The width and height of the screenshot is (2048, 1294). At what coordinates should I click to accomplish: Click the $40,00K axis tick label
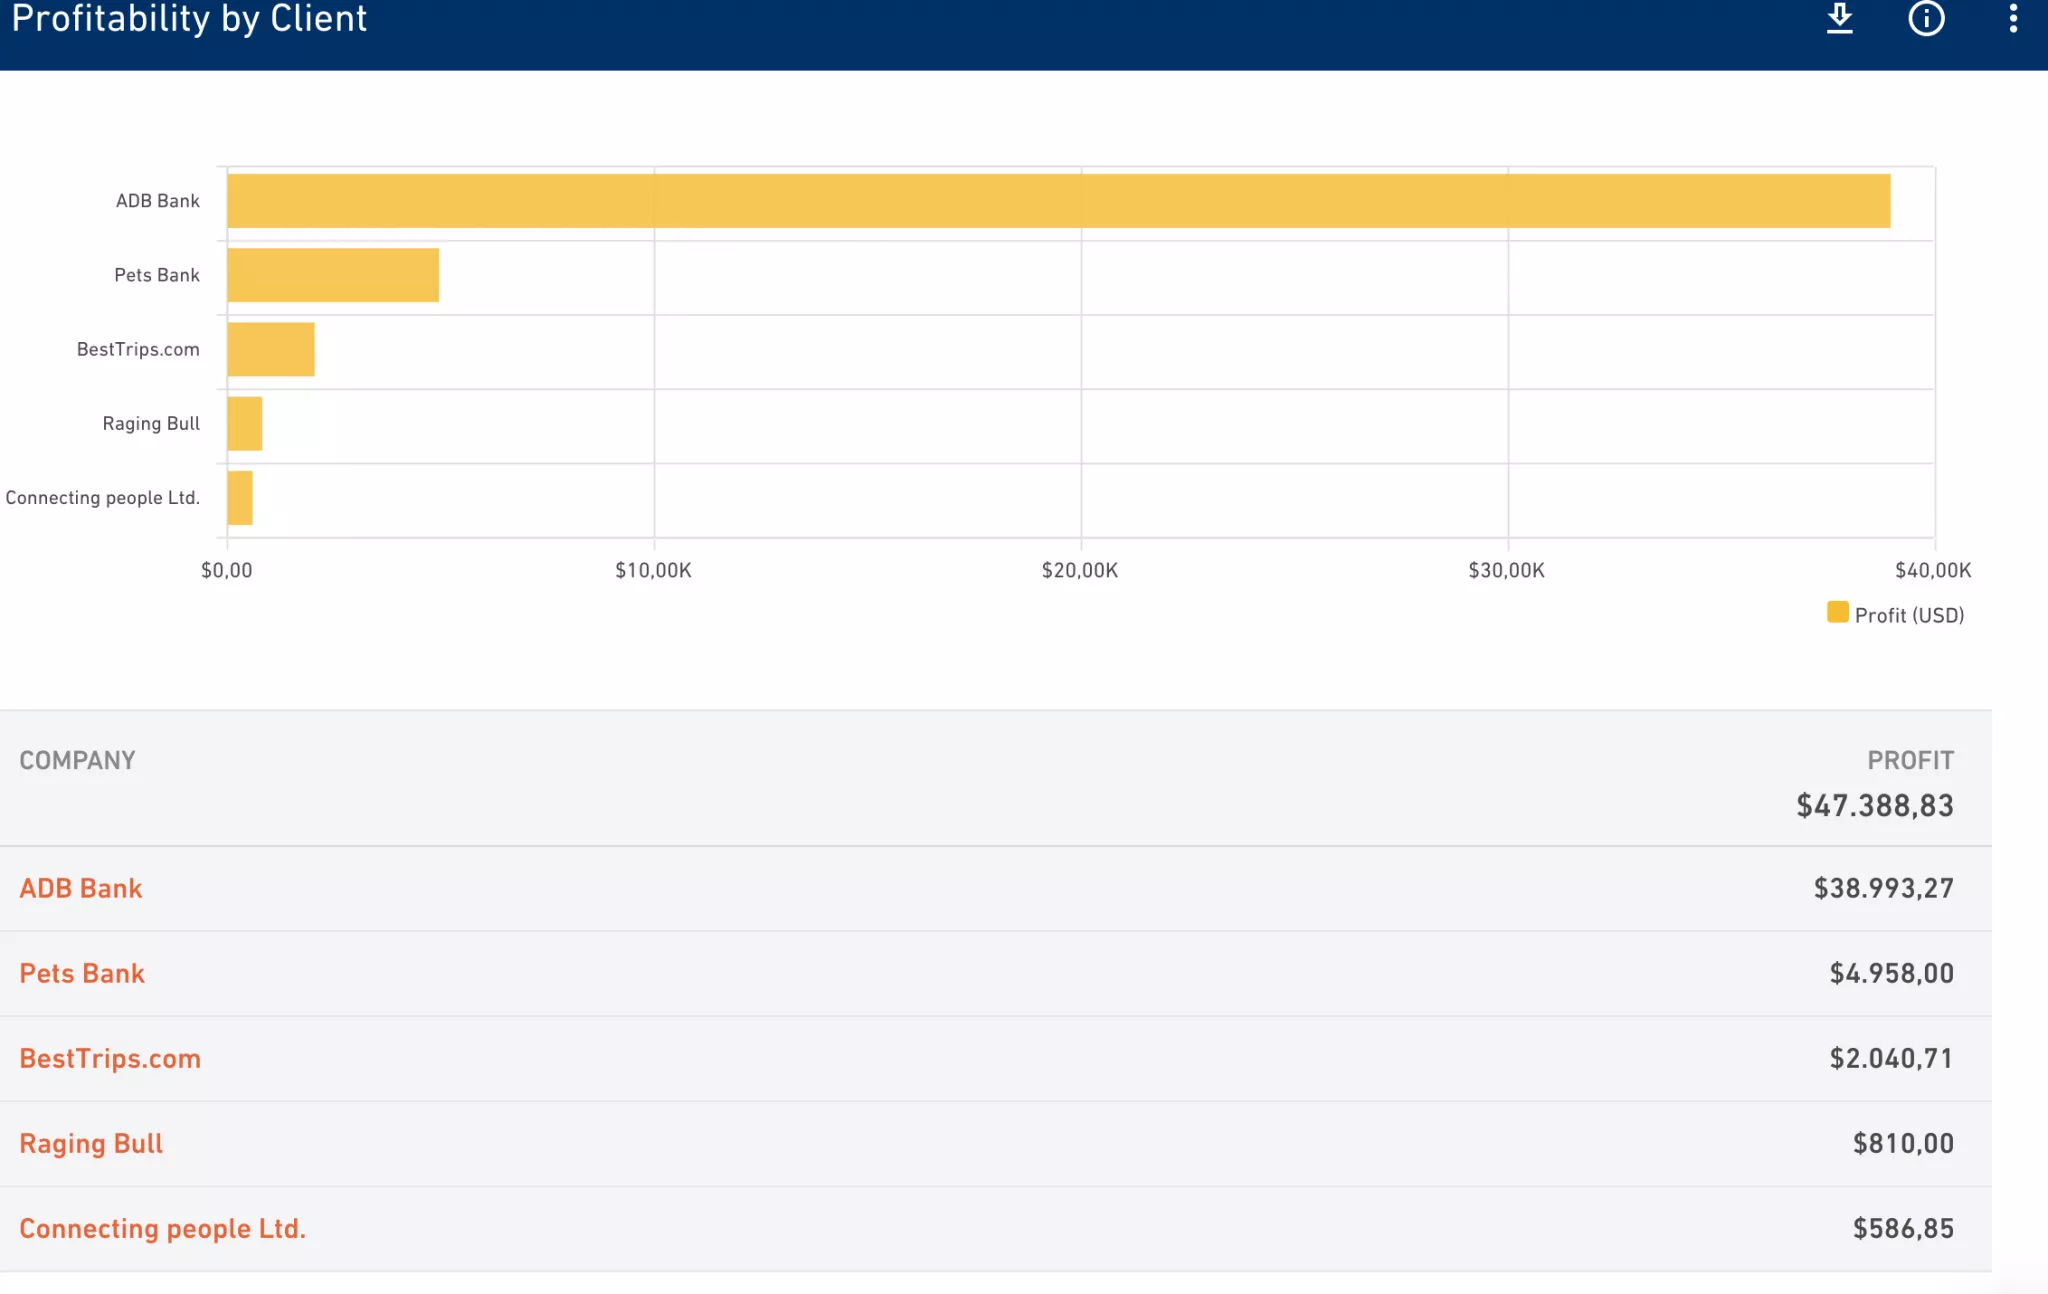coord(1933,570)
